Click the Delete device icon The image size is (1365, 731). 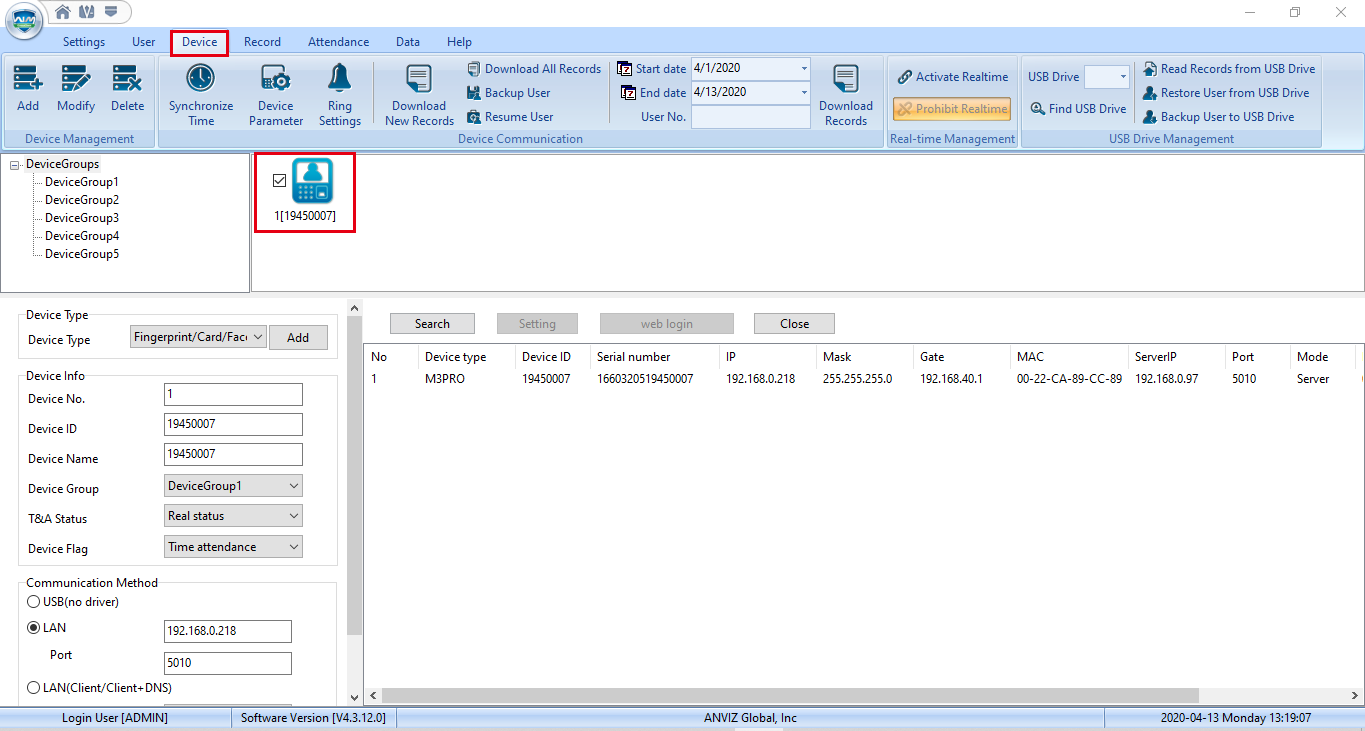tap(127, 79)
